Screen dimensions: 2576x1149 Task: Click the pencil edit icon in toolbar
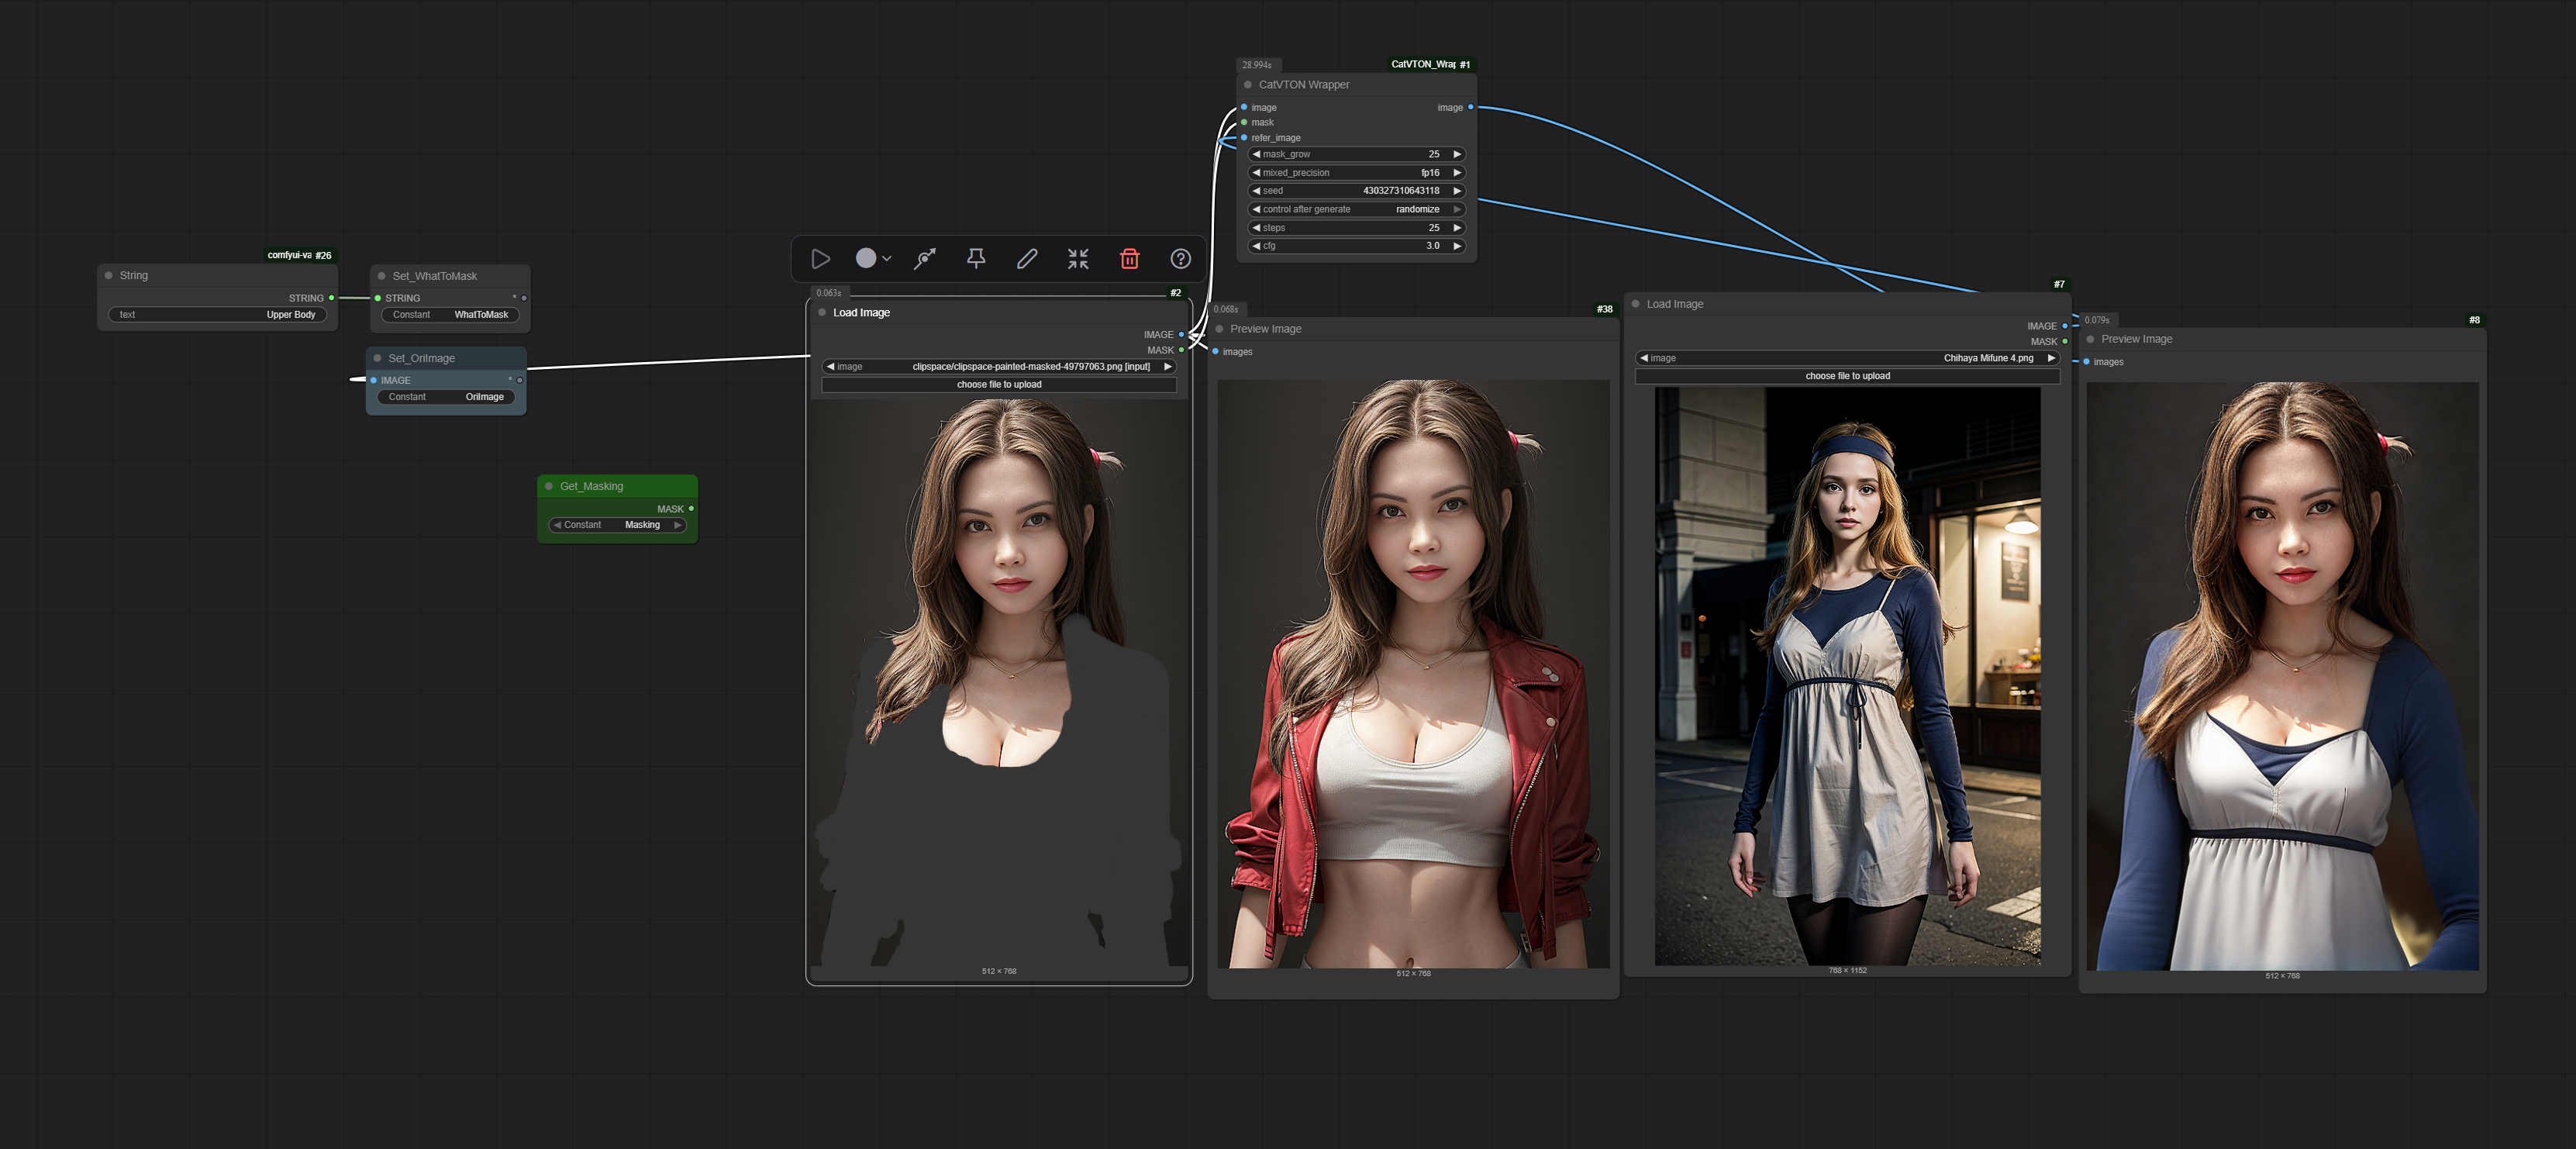click(x=1027, y=259)
